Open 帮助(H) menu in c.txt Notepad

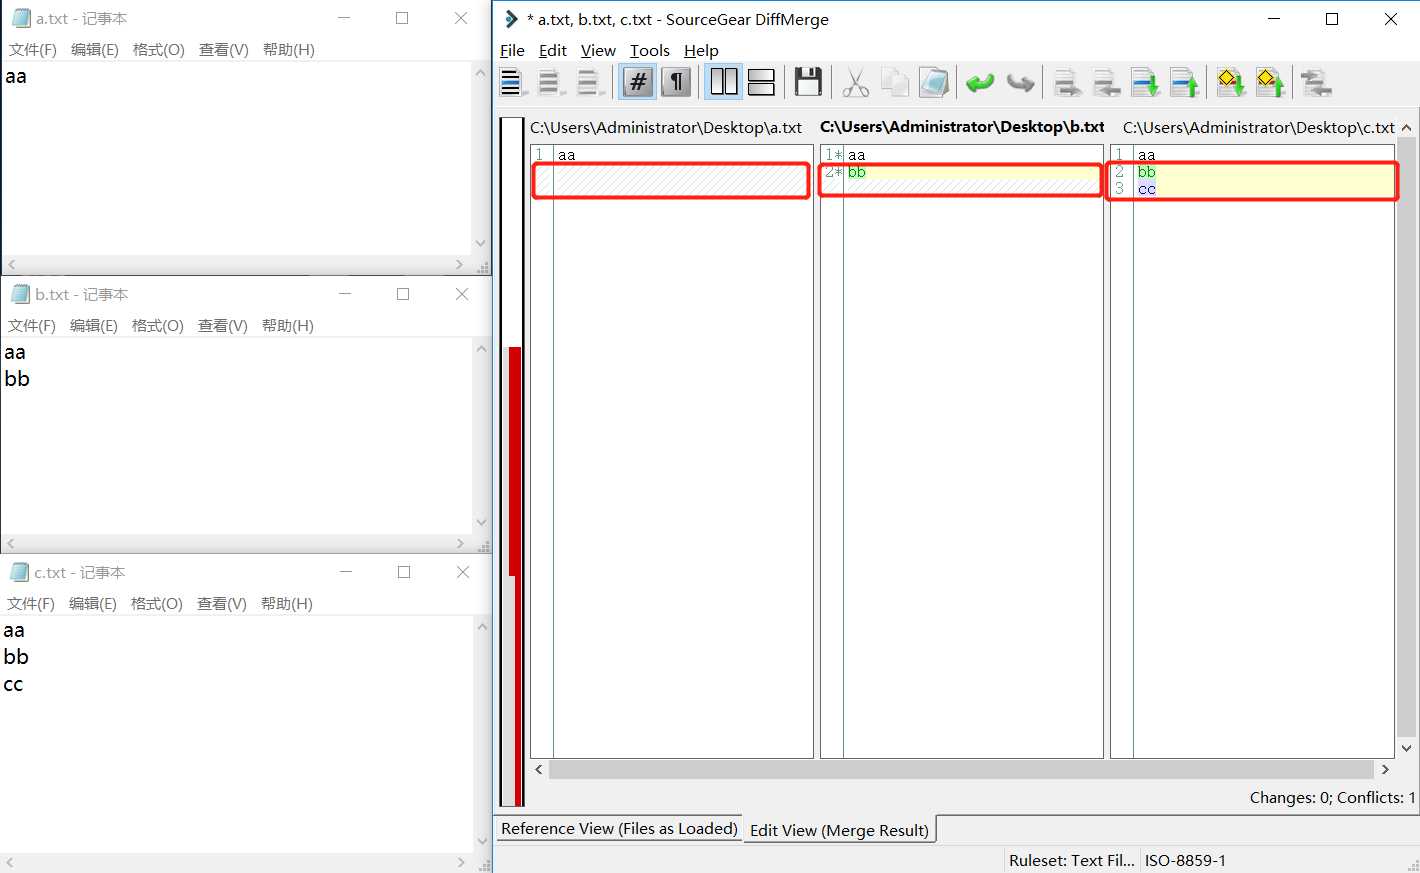pos(287,603)
